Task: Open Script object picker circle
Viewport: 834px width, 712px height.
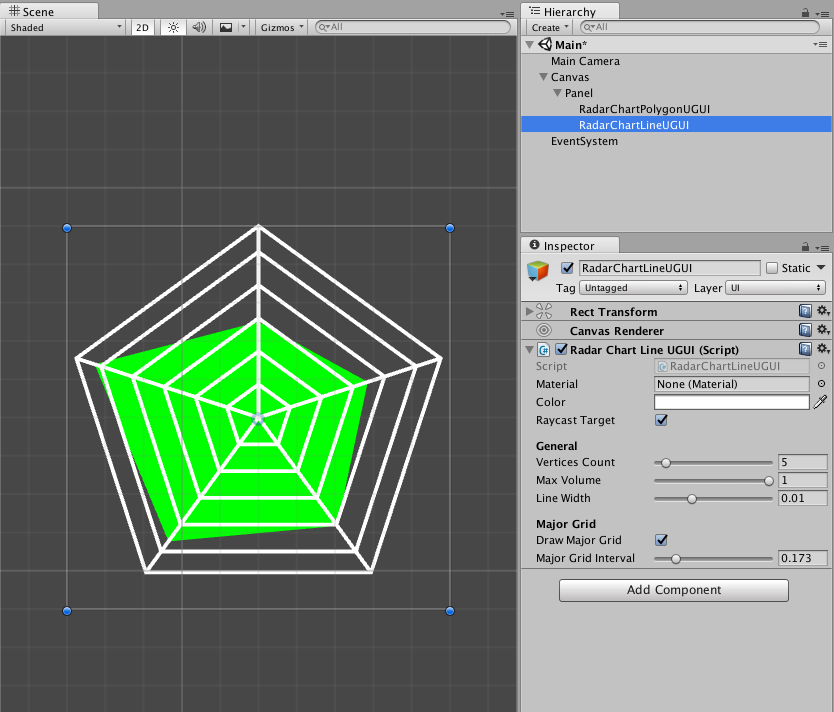Action: tap(821, 366)
